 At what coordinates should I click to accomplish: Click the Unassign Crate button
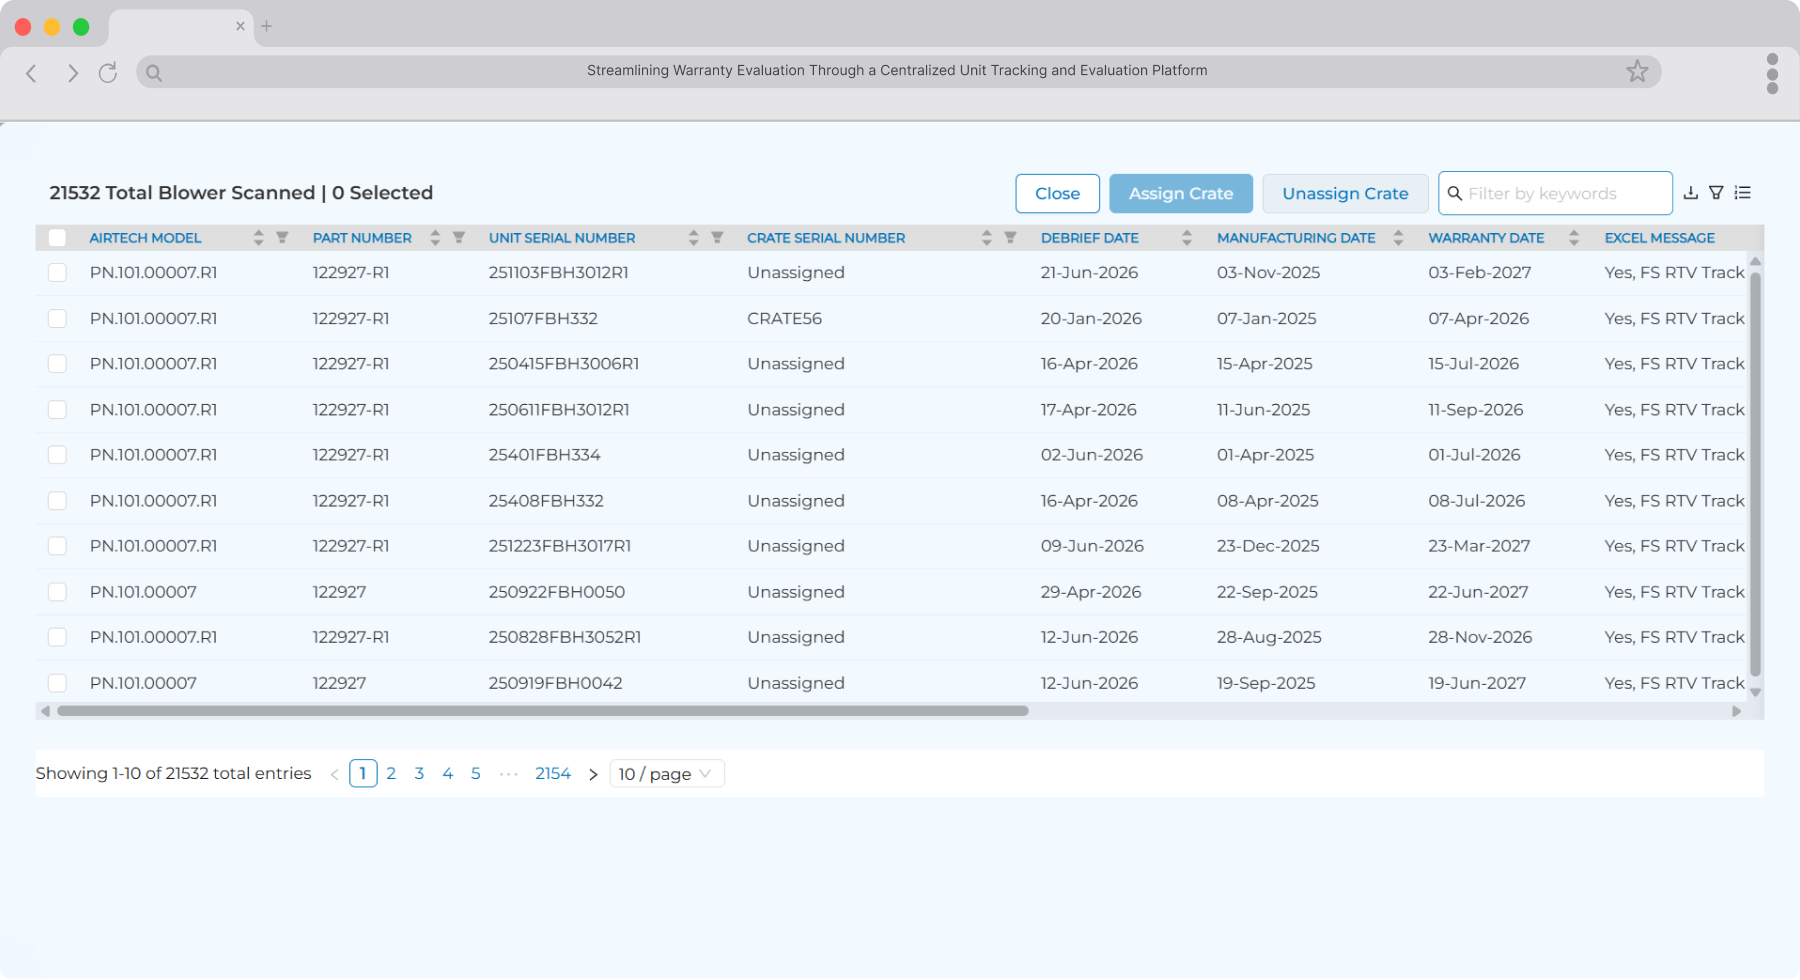[1345, 194]
